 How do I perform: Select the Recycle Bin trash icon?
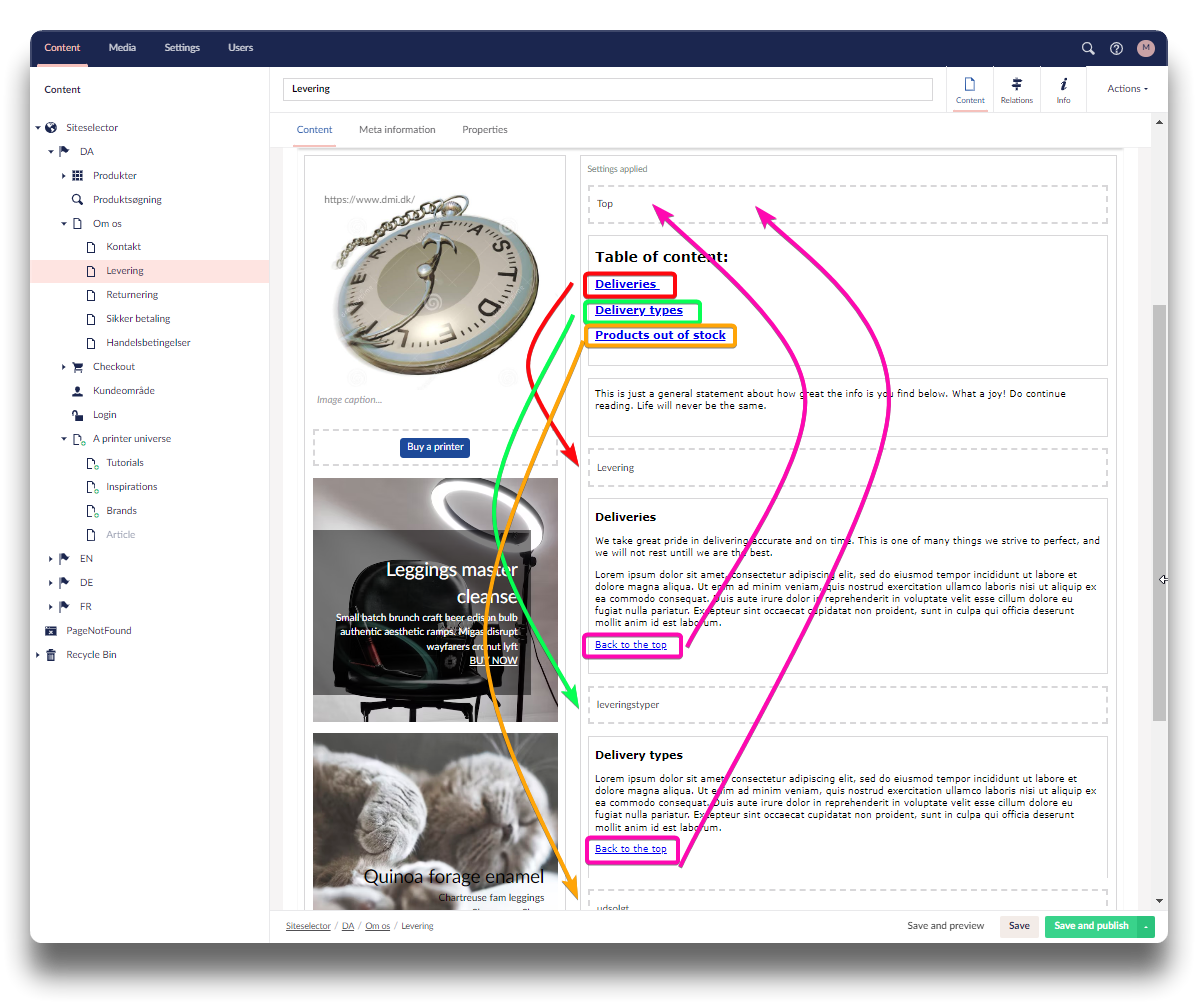tap(51, 655)
